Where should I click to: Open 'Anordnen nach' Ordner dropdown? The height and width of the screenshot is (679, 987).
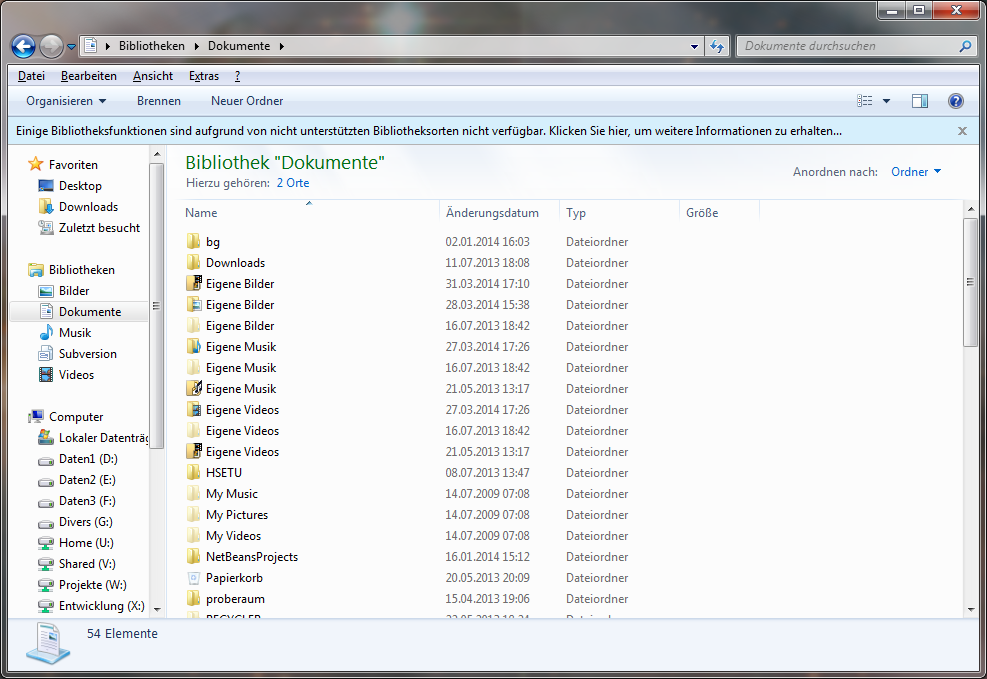pyautogui.click(x=916, y=172)
